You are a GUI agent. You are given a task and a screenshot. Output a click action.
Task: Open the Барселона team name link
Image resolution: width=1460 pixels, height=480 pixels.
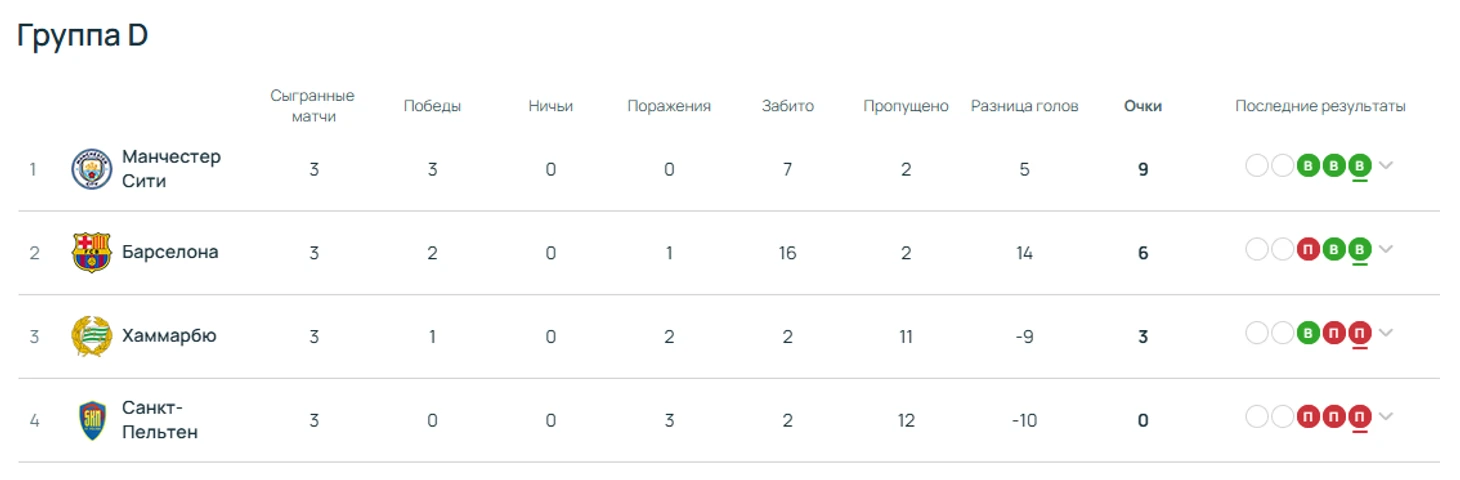coord(170,252)
